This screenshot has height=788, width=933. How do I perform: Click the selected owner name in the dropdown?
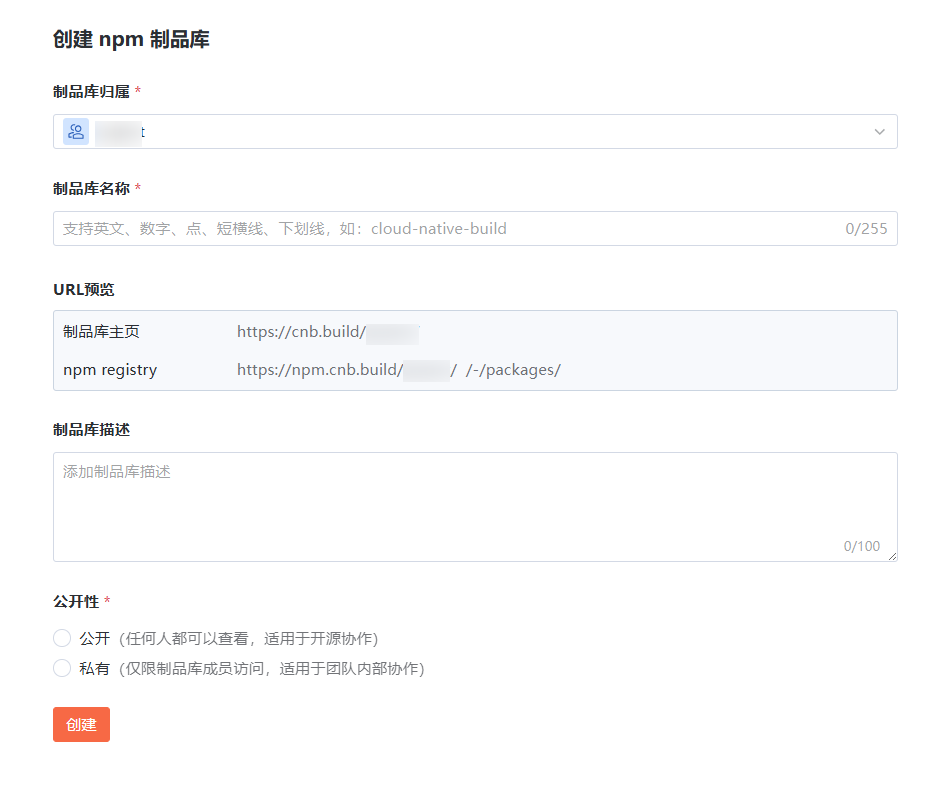[x=121, y=132]
